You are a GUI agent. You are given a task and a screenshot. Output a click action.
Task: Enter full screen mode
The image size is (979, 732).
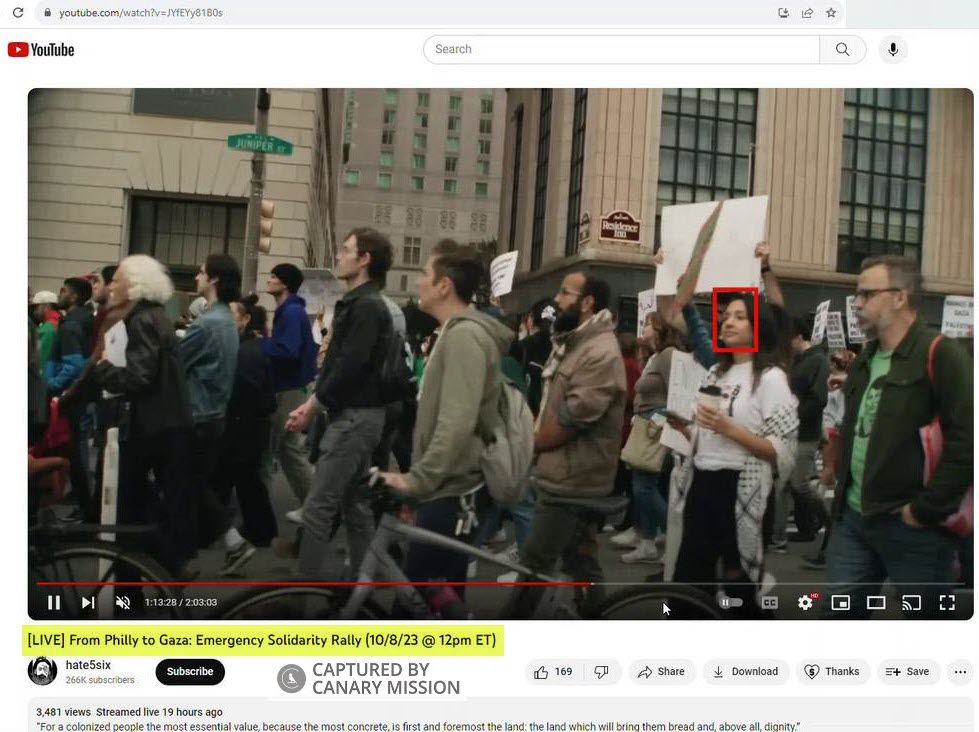pyautogui.click(x=946, y=602)
